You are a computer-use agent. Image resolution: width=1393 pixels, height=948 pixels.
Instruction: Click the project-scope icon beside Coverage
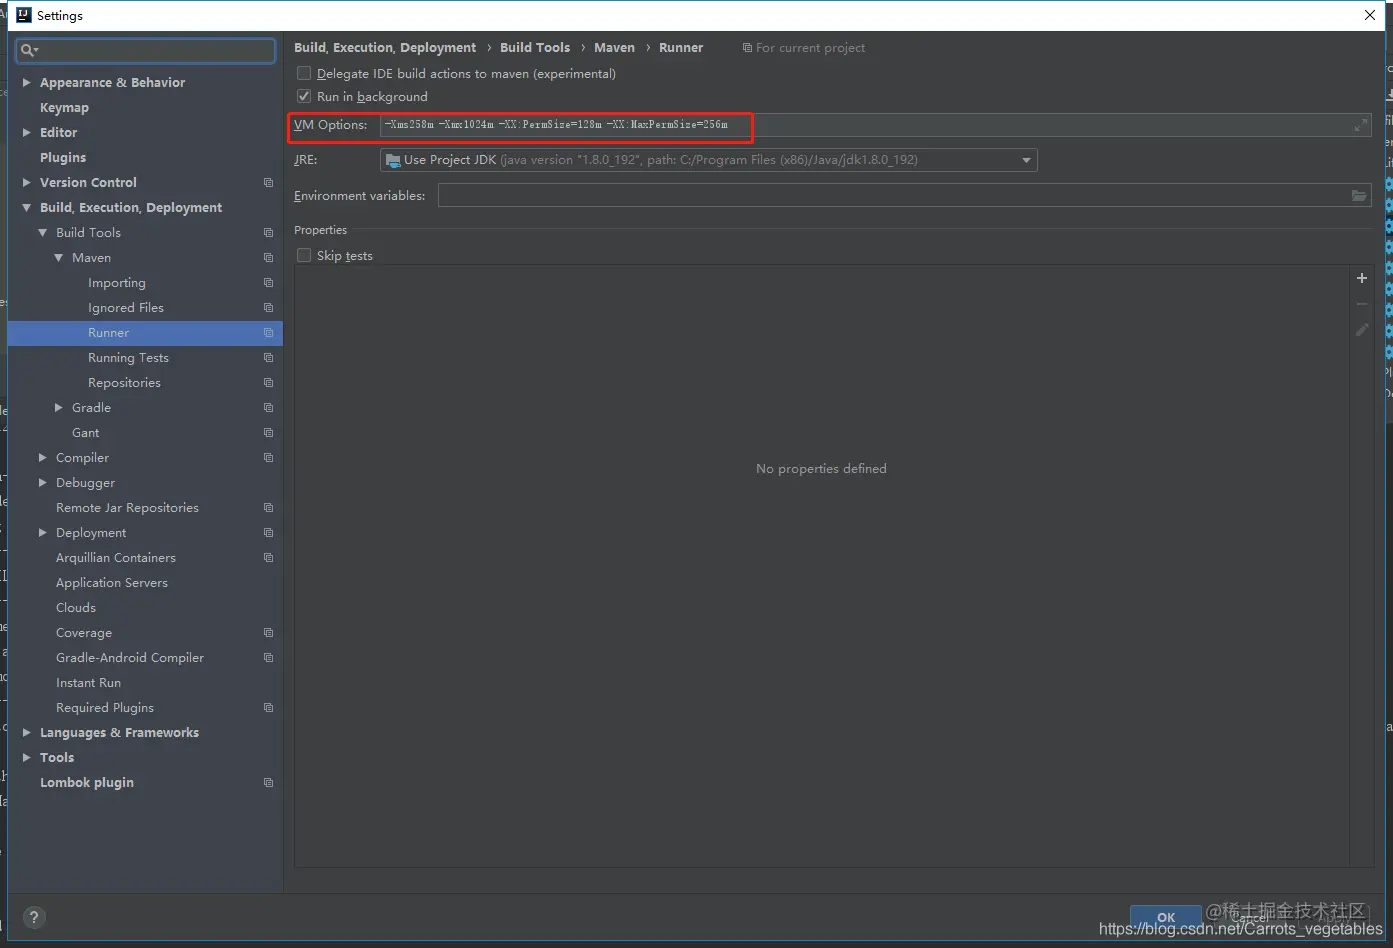tap(268, 633)
